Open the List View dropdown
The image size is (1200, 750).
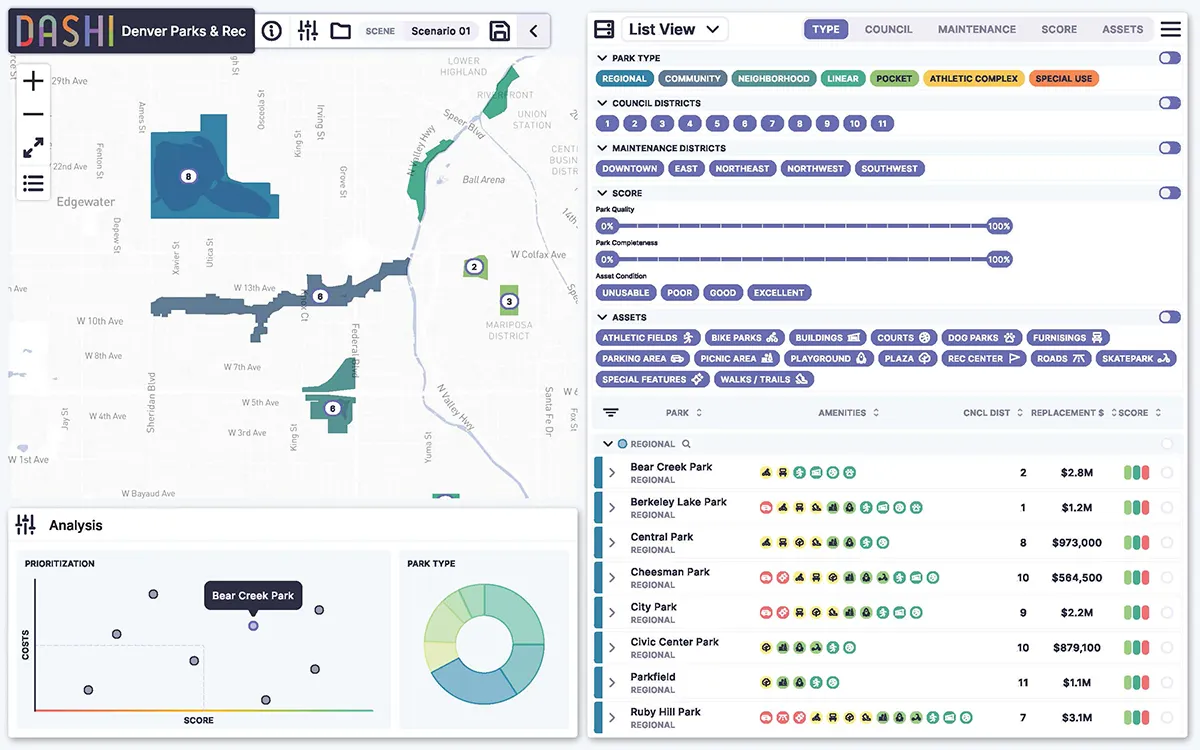(x=673, y=29)
